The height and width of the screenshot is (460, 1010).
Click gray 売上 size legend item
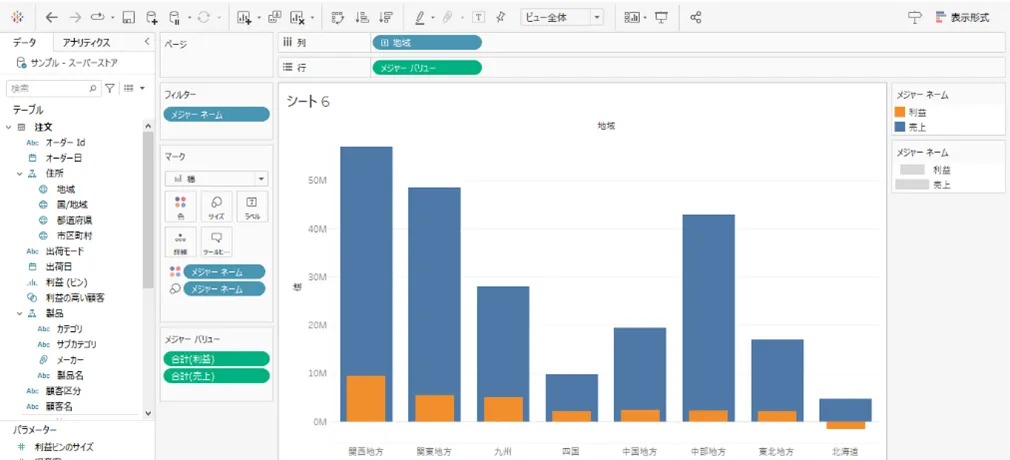[x=922, y=184]
